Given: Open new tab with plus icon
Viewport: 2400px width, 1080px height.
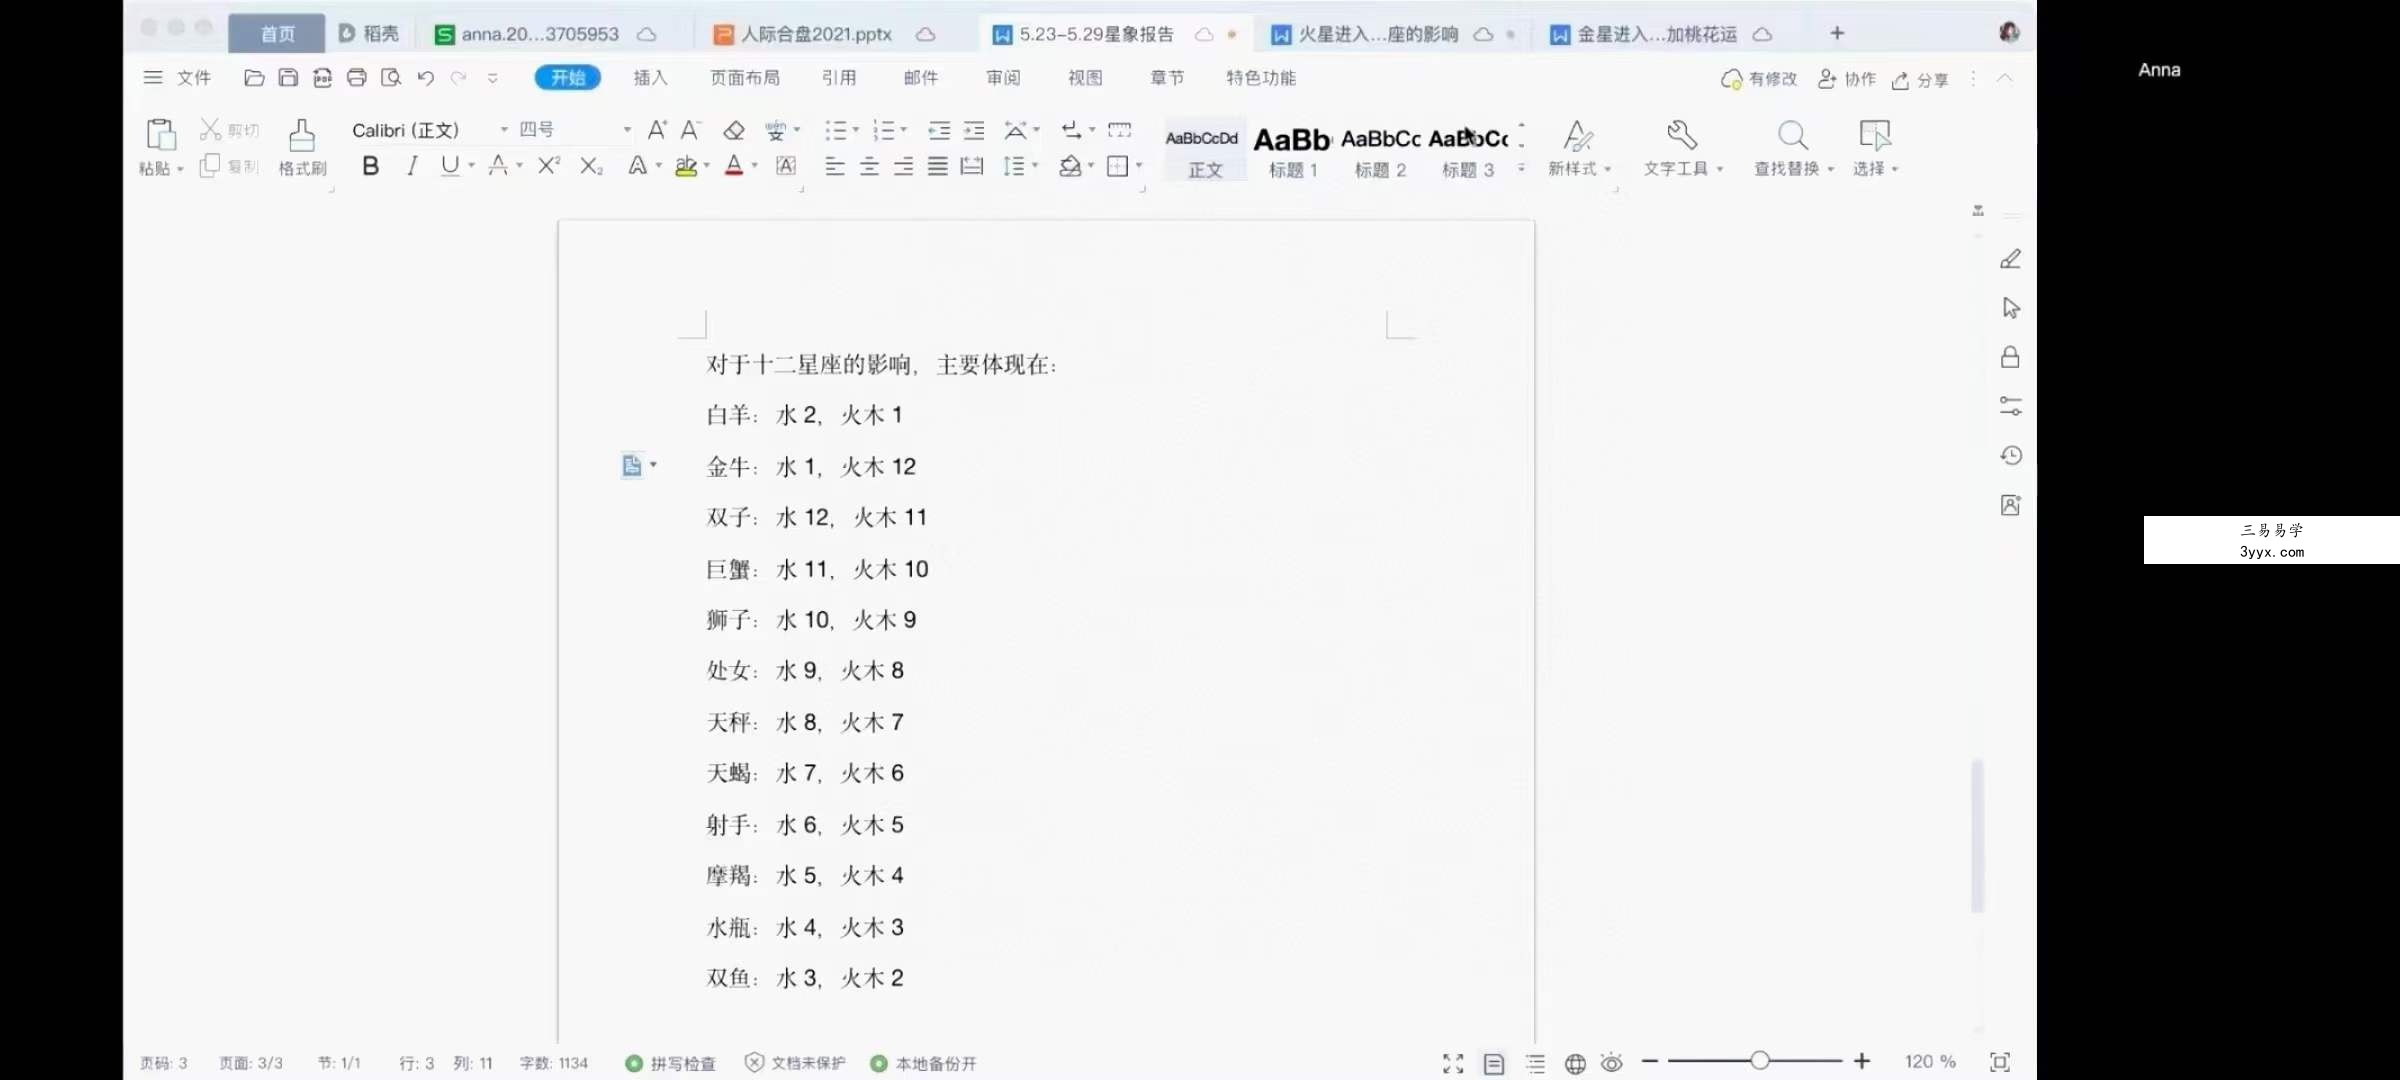Looking at the screenshot, I should click(1837, 33).
